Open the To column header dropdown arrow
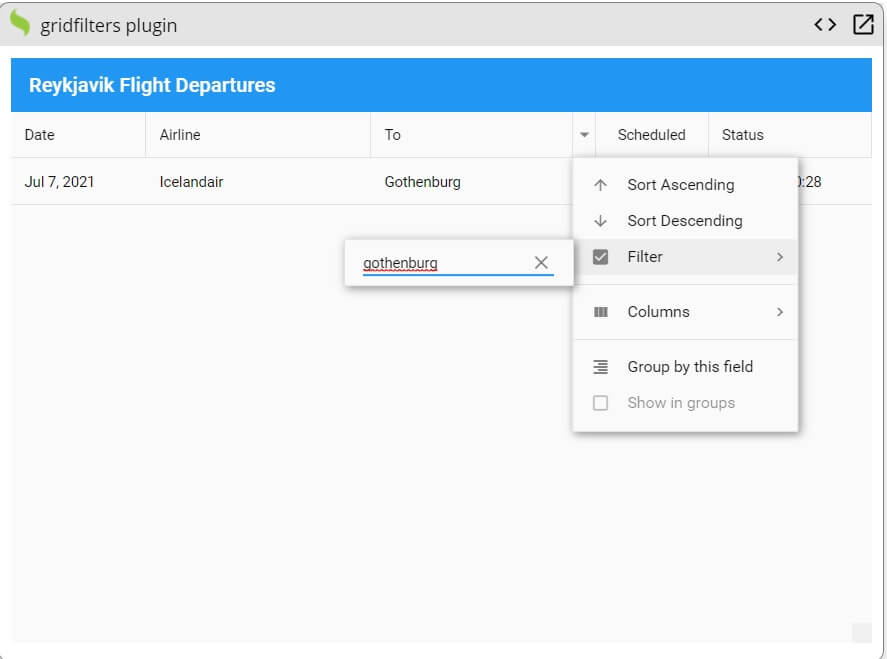 tap(585, 134)
